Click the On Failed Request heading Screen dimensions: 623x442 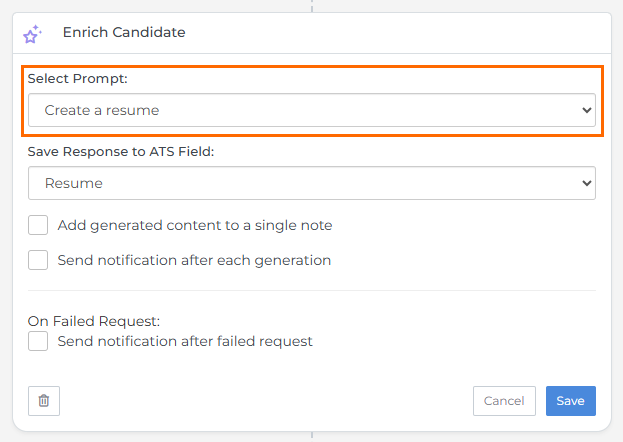coord(94,321)
